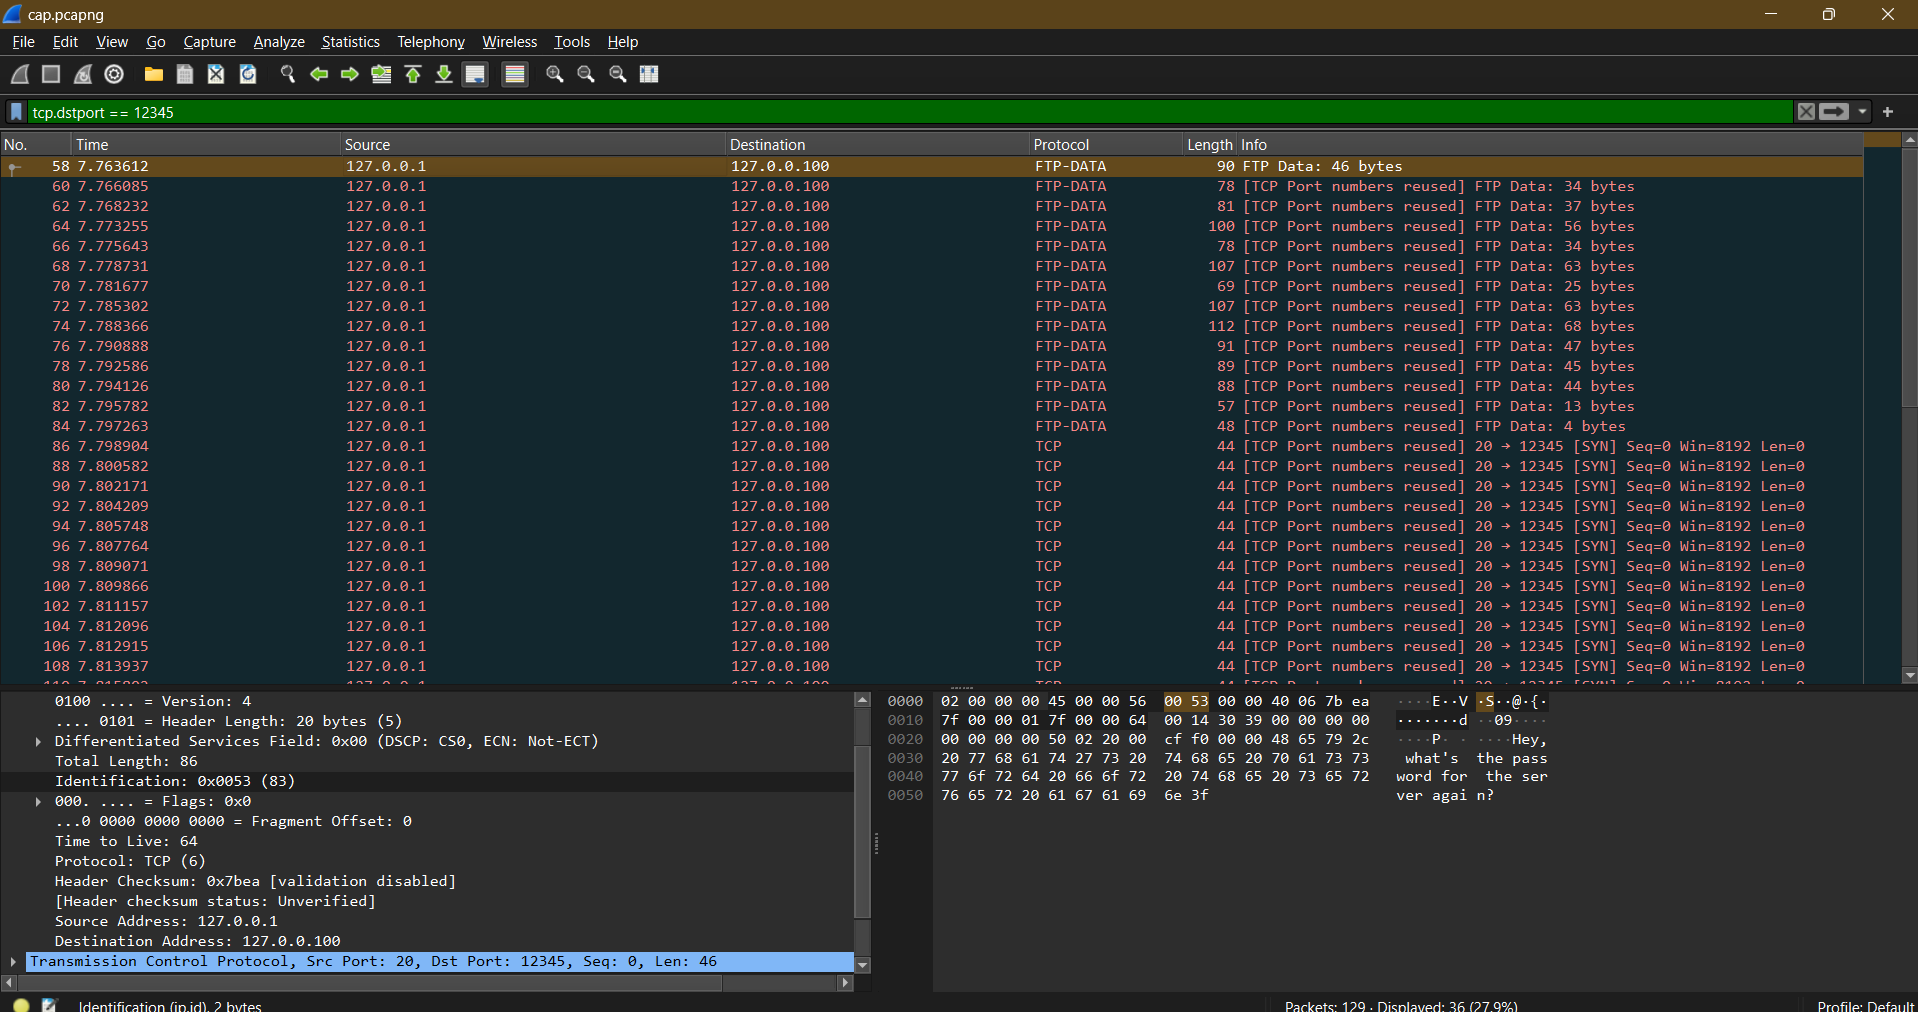
Task: Click the Reload capture file icon
Action: (248, 74)
